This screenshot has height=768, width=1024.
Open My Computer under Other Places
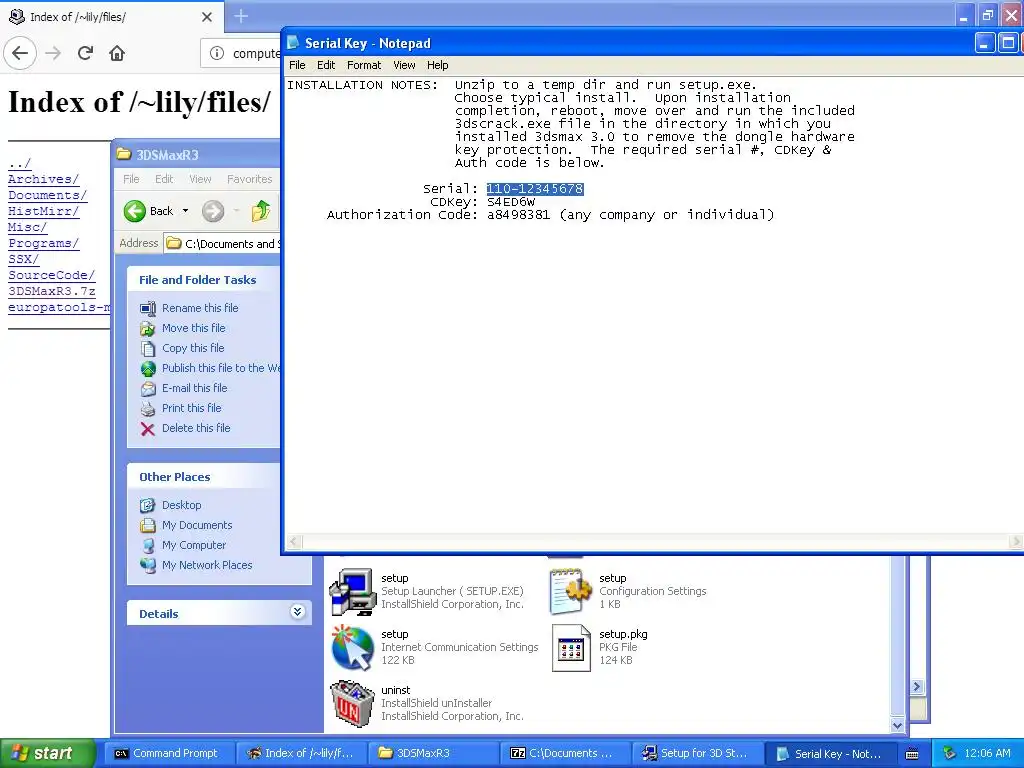click(194, 545)
